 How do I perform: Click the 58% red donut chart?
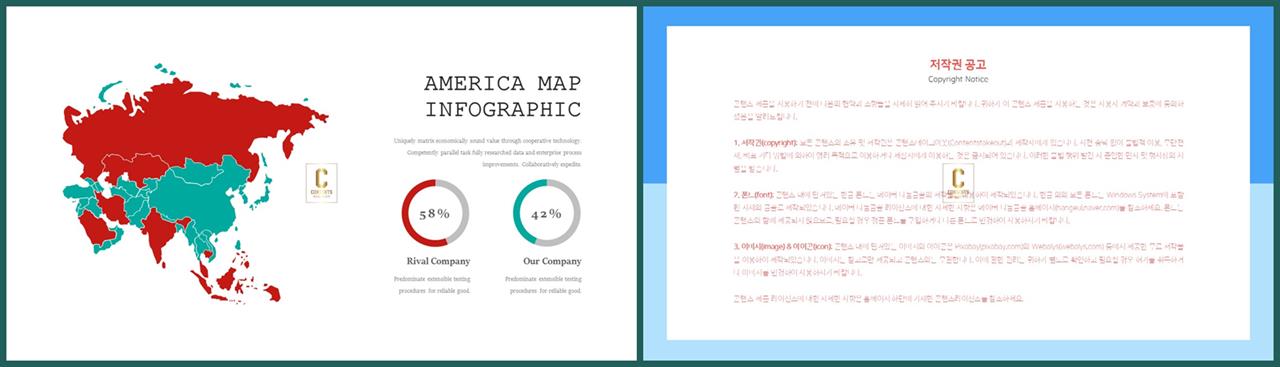pos(435,213)
